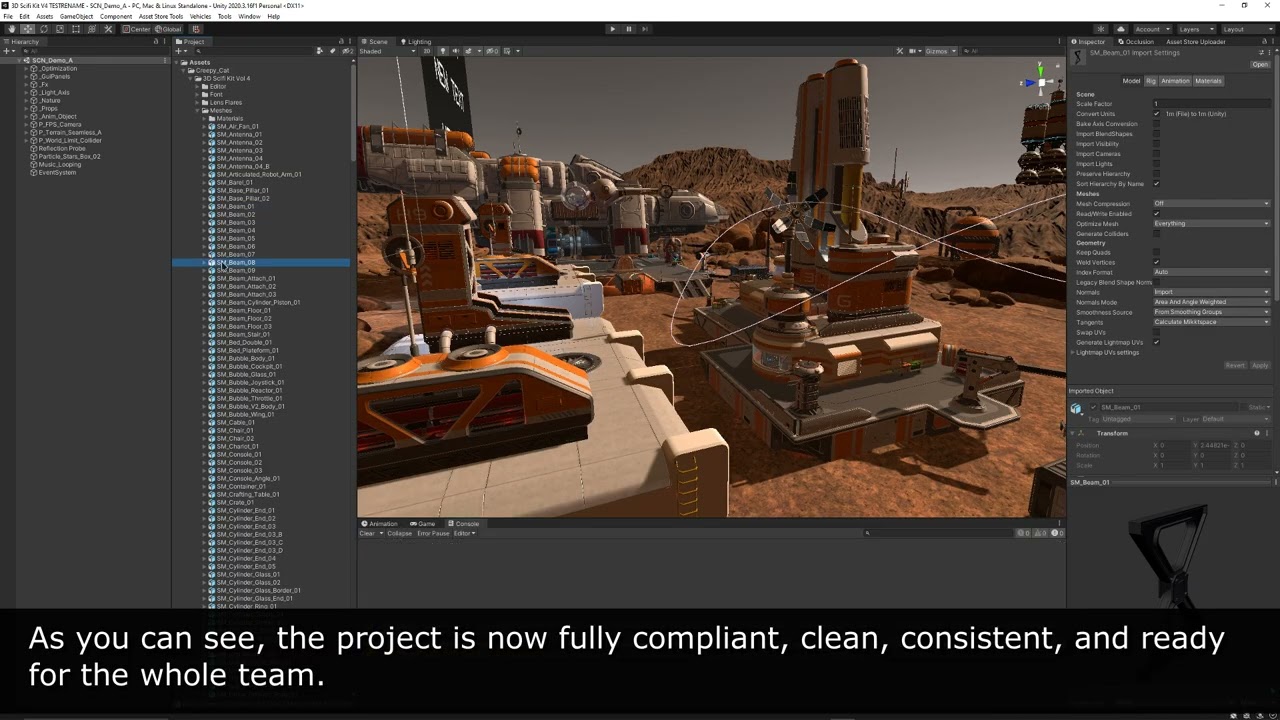Enable Bake Axis Conversion checkbox

(x=1157, y=124)
